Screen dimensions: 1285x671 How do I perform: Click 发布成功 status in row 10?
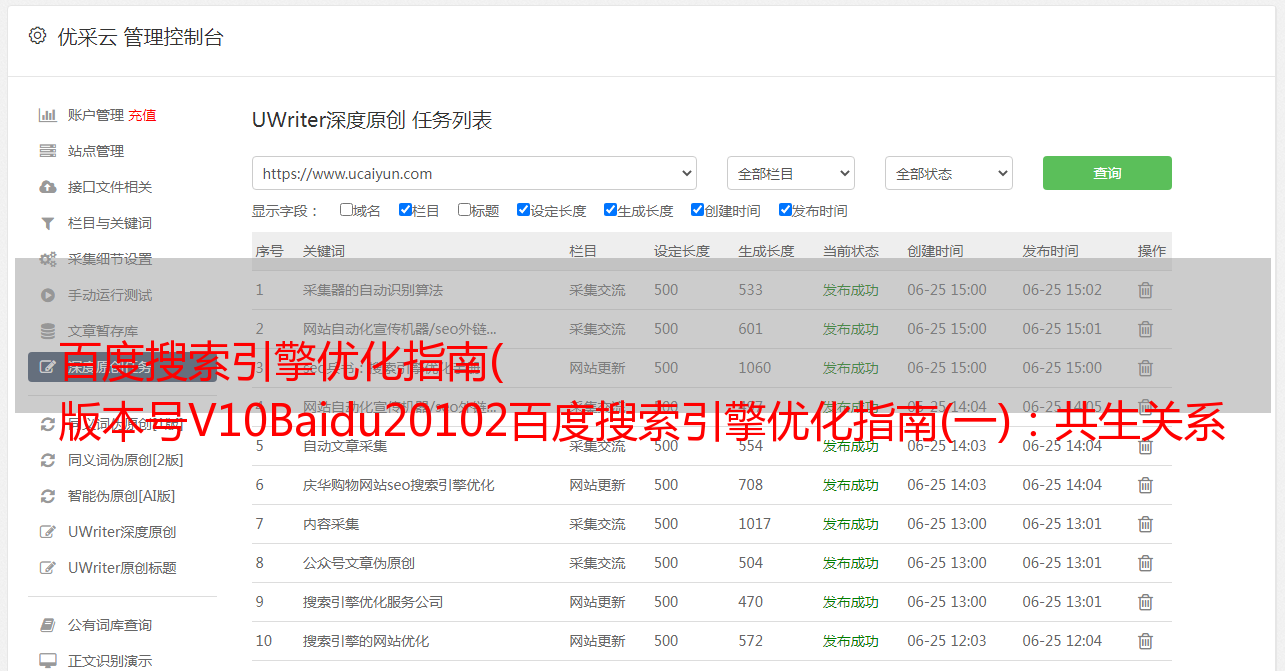tap(851, 641)
